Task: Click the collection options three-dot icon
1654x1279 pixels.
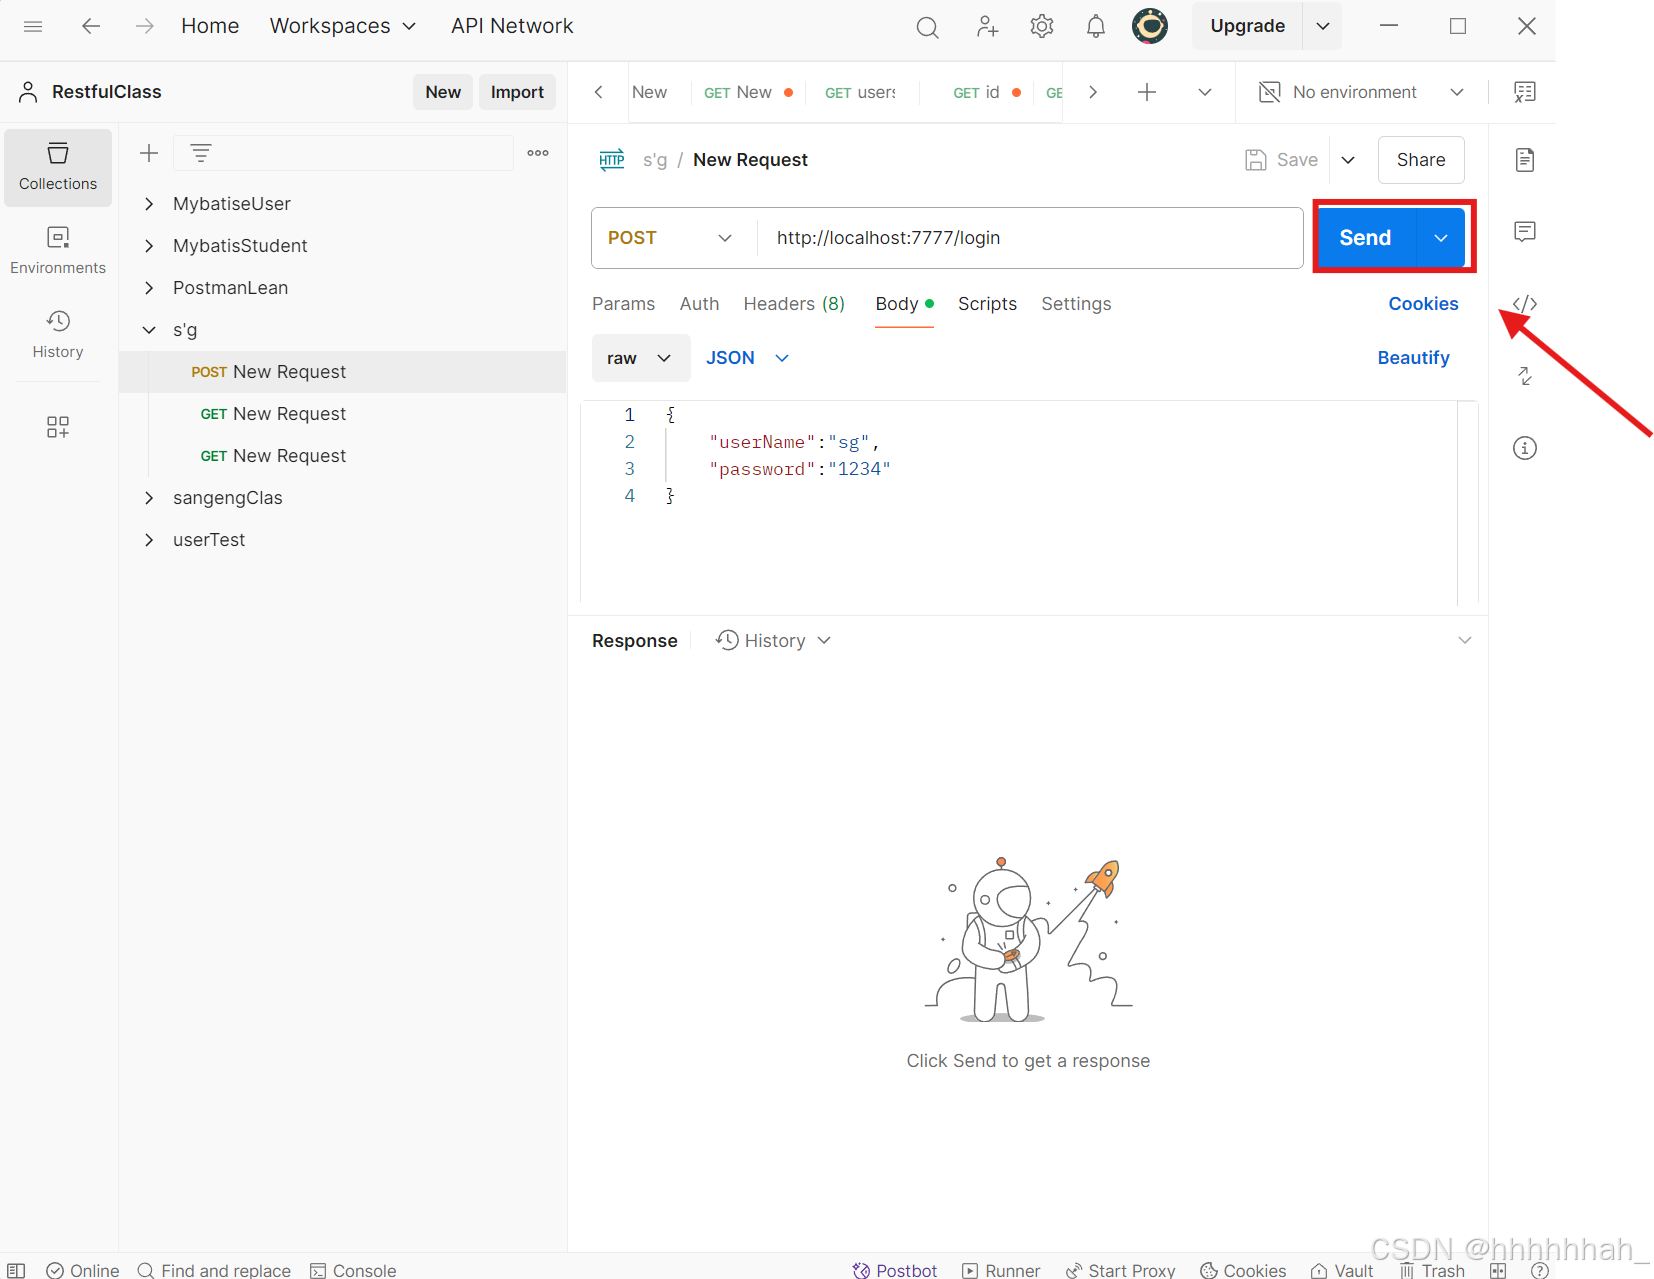Action: pyautogui.click(x=538, y=153)
